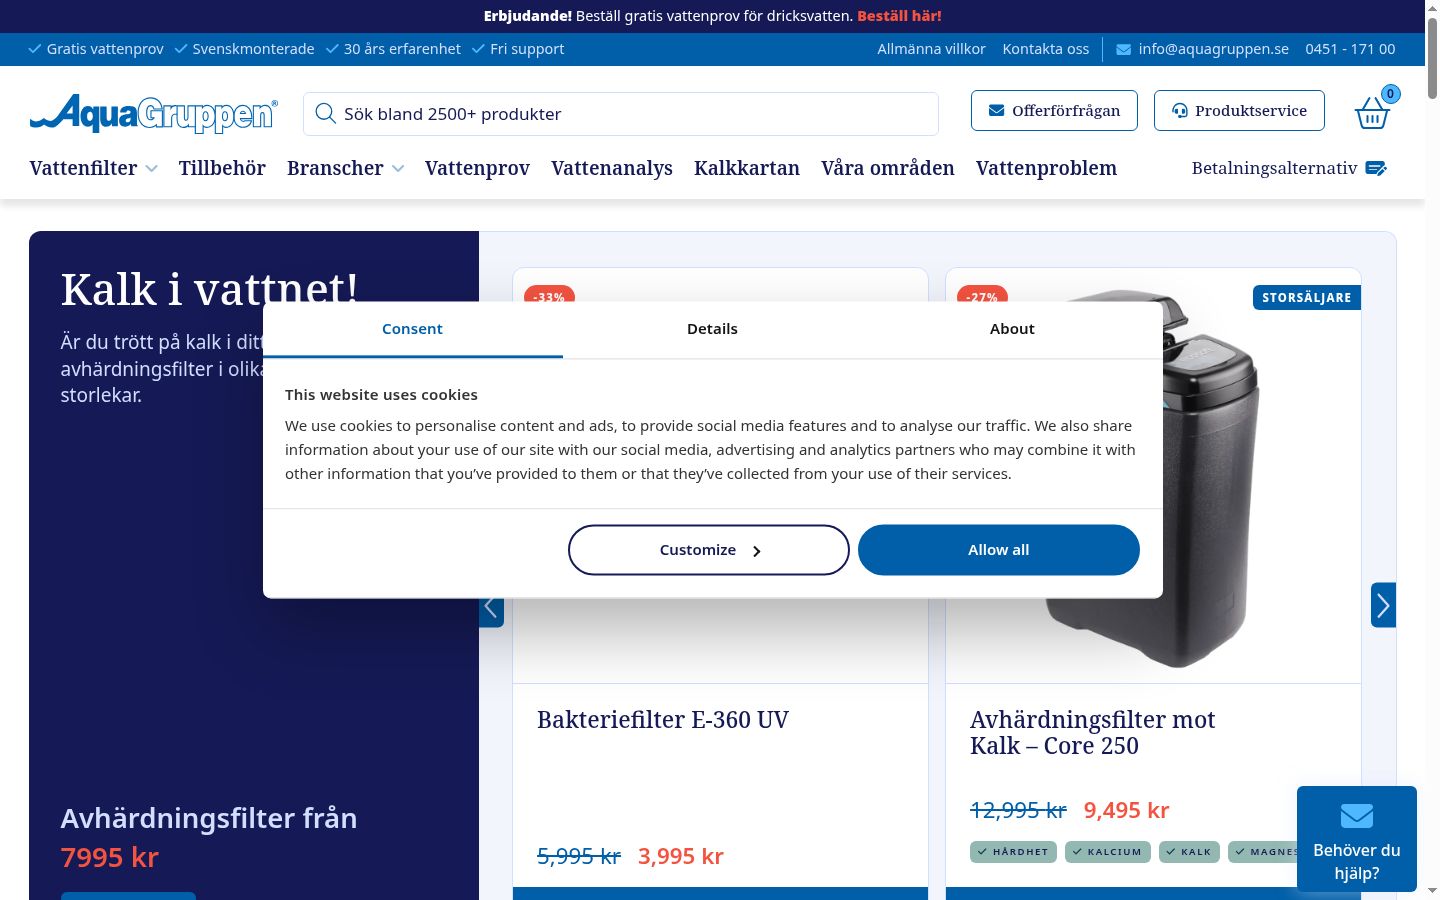Open the Vattenprov menu item
The height and width of the screenshot is (900, 1440).
[x=477, y=168]
